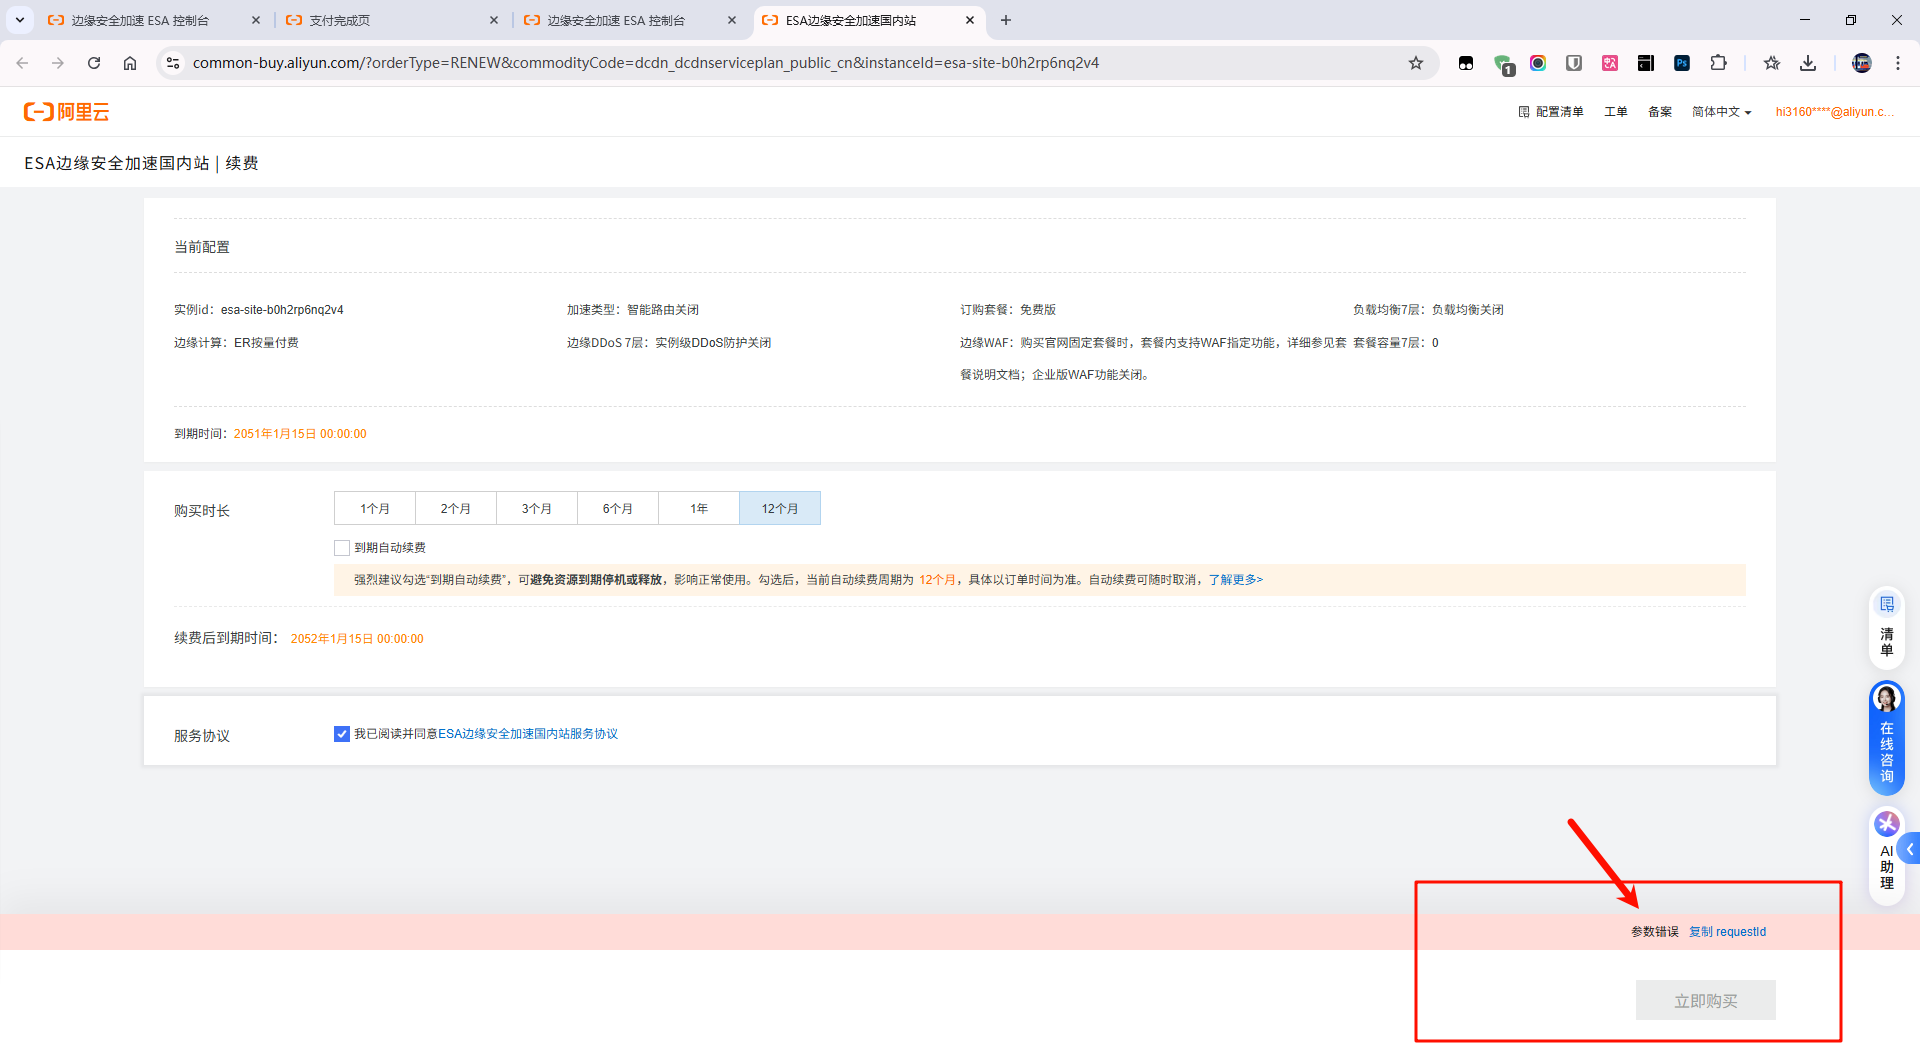
Task: Open 工单 in the top menu
Action: [x=1615, y=112]
